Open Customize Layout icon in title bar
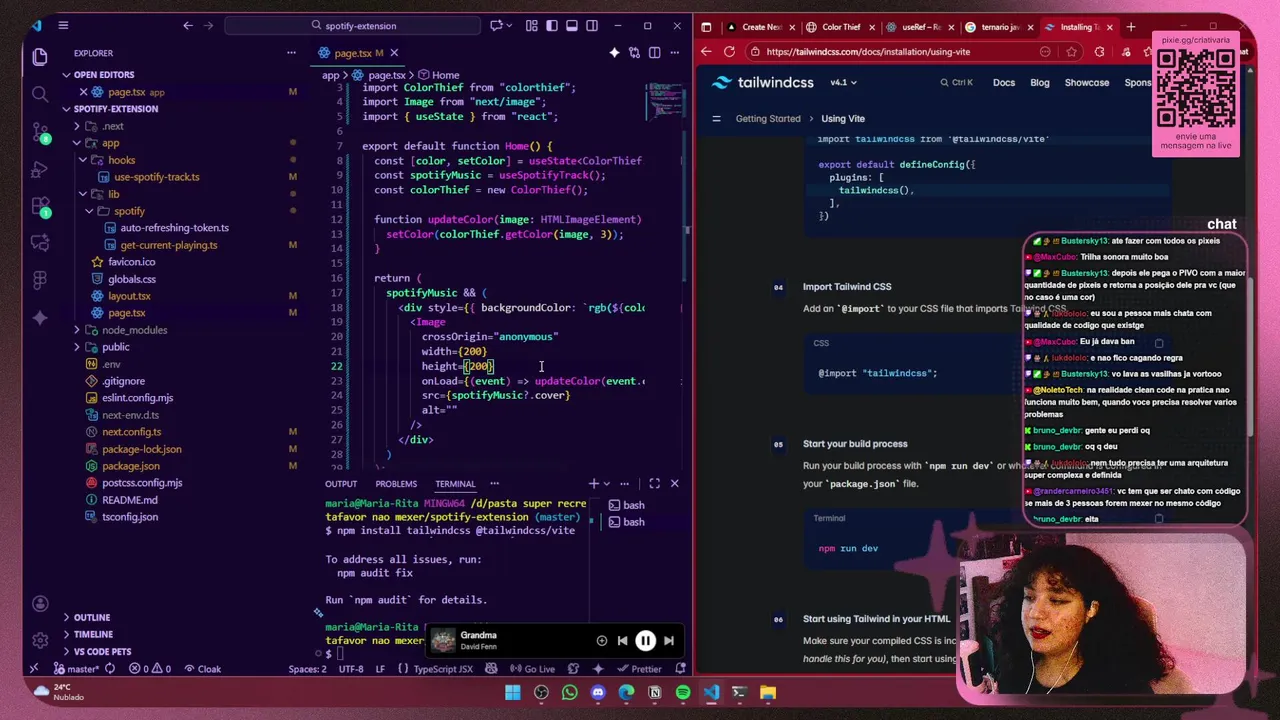Image resolution: width=1280 pixels, height=720 pixels. (x=531, y=26)
